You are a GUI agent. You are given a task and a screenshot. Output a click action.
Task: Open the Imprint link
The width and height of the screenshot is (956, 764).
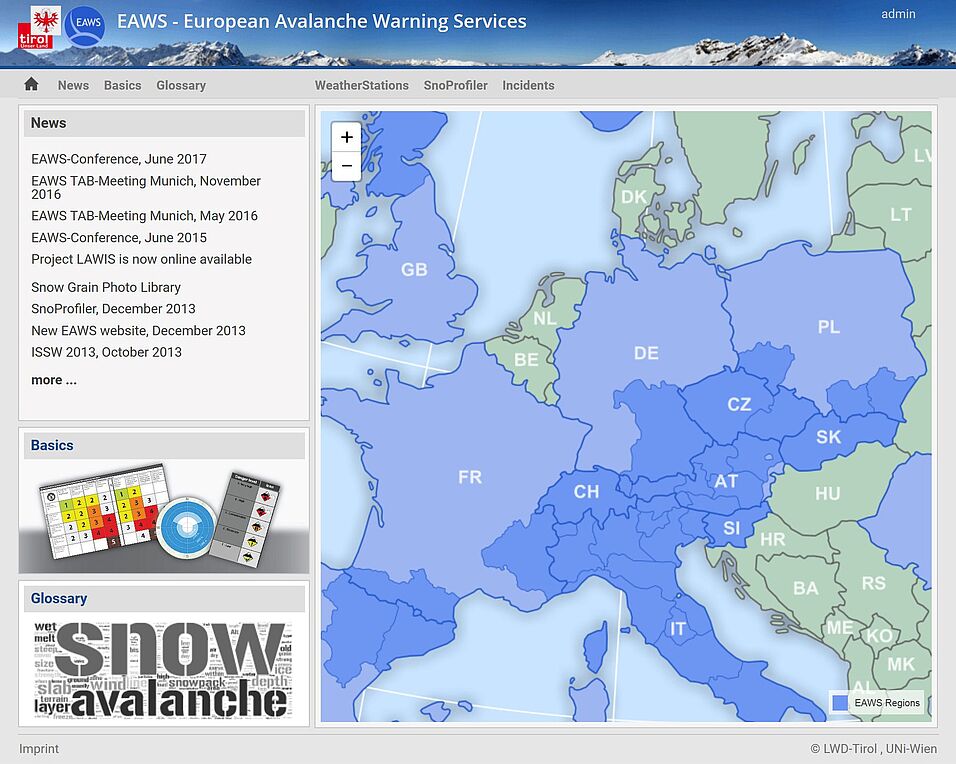click(x=39, y=749)
